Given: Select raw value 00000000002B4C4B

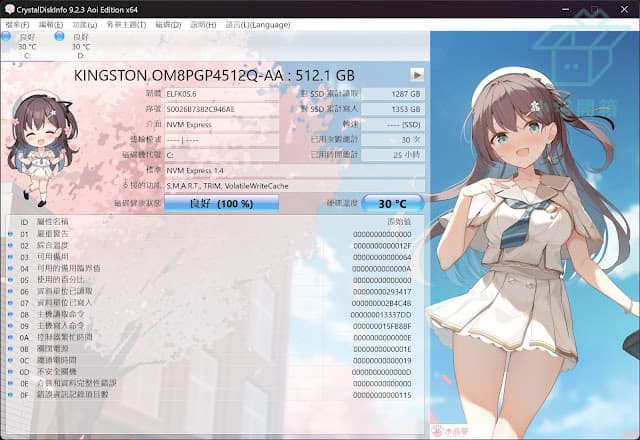Looking at the screenshot, I should [x=382, y=303].
